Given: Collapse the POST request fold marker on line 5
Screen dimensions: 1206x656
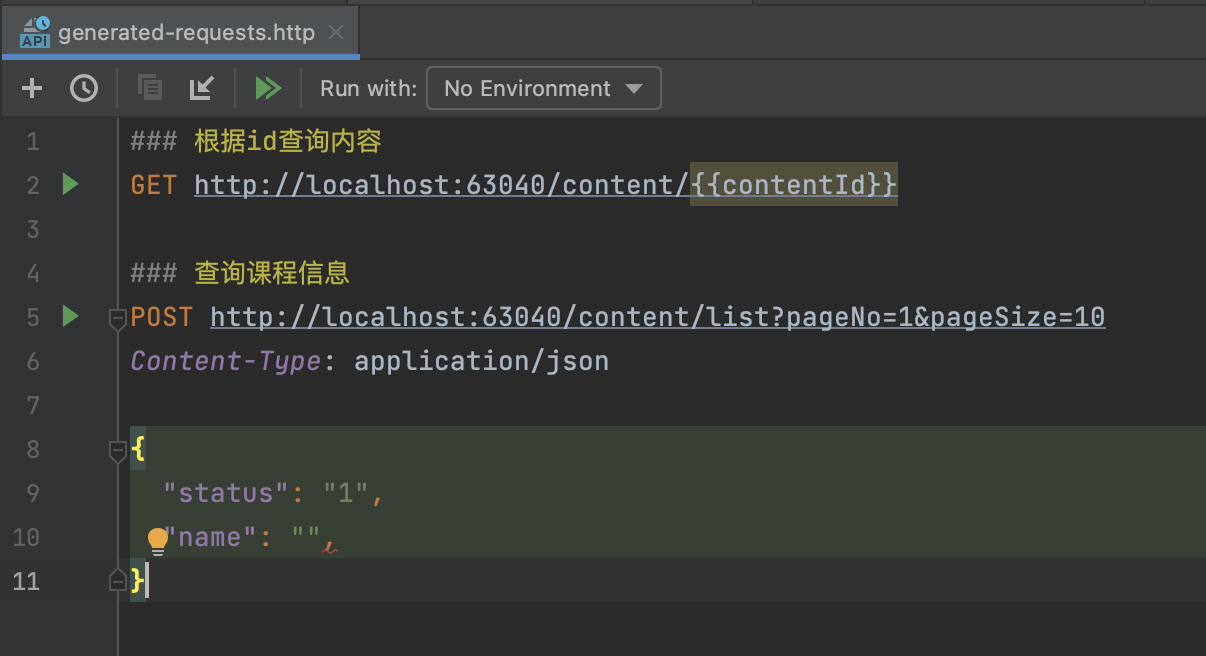Looking at the screenshot, I should point(117,318).
